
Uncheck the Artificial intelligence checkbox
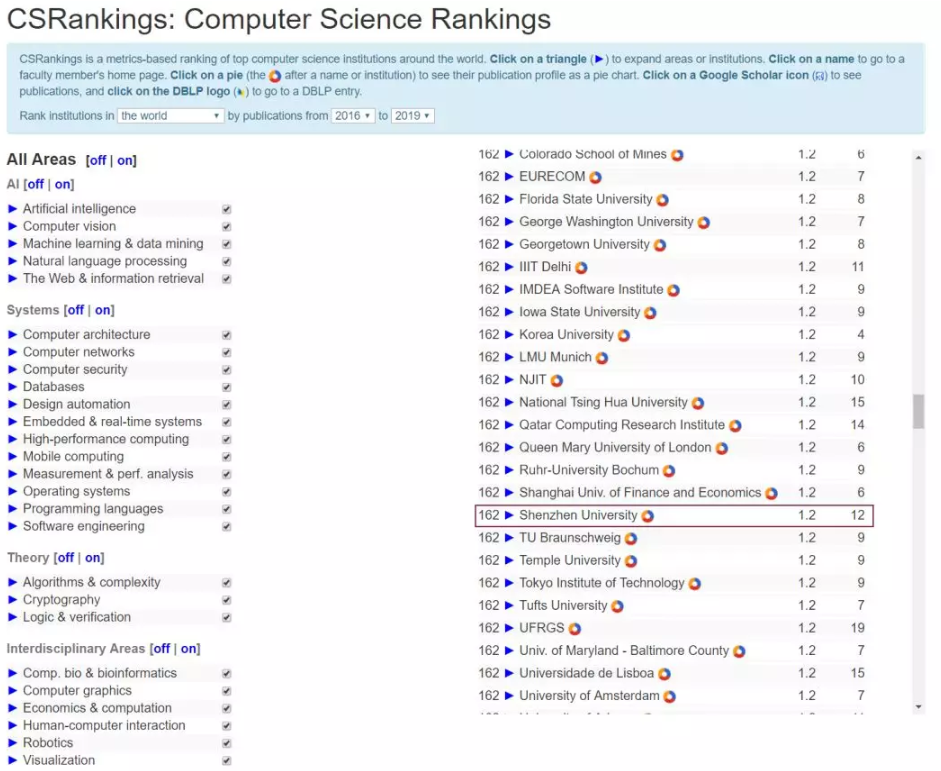pyautogui.click(x=226, y=209)
